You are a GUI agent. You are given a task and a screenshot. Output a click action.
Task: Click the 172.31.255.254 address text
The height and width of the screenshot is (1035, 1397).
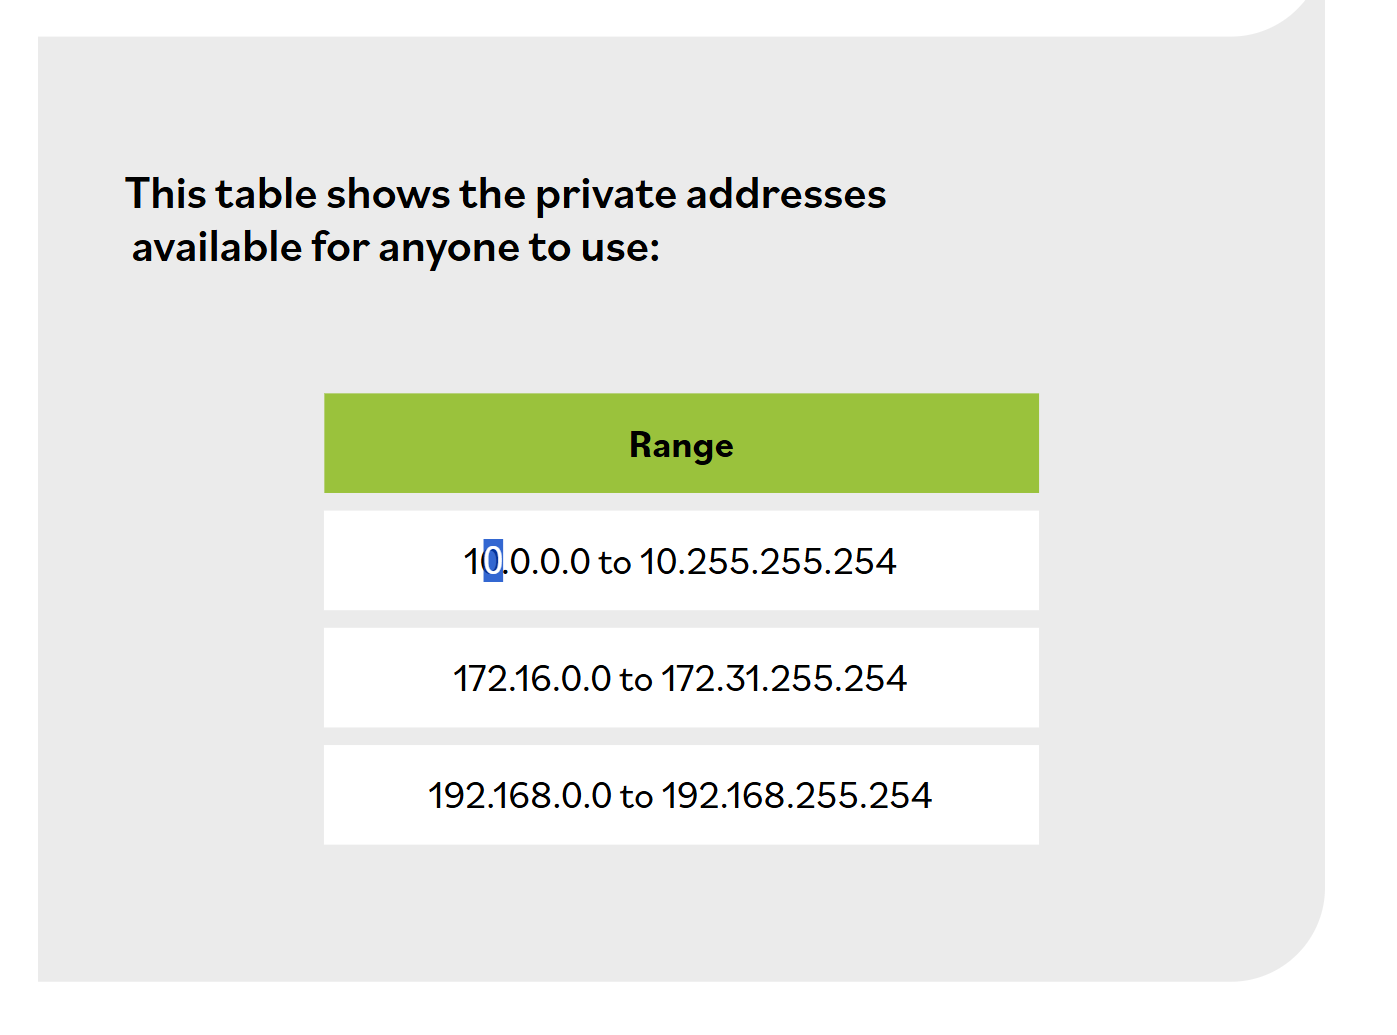pyautogui.click(x=784, y=679)
